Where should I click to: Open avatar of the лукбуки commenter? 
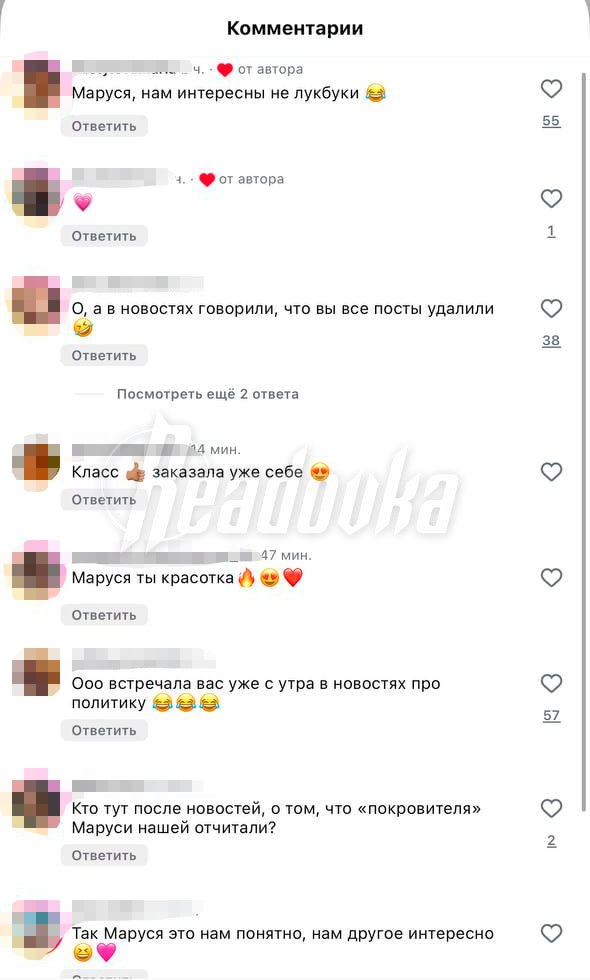pyautogui.click(x=37, y=86)
